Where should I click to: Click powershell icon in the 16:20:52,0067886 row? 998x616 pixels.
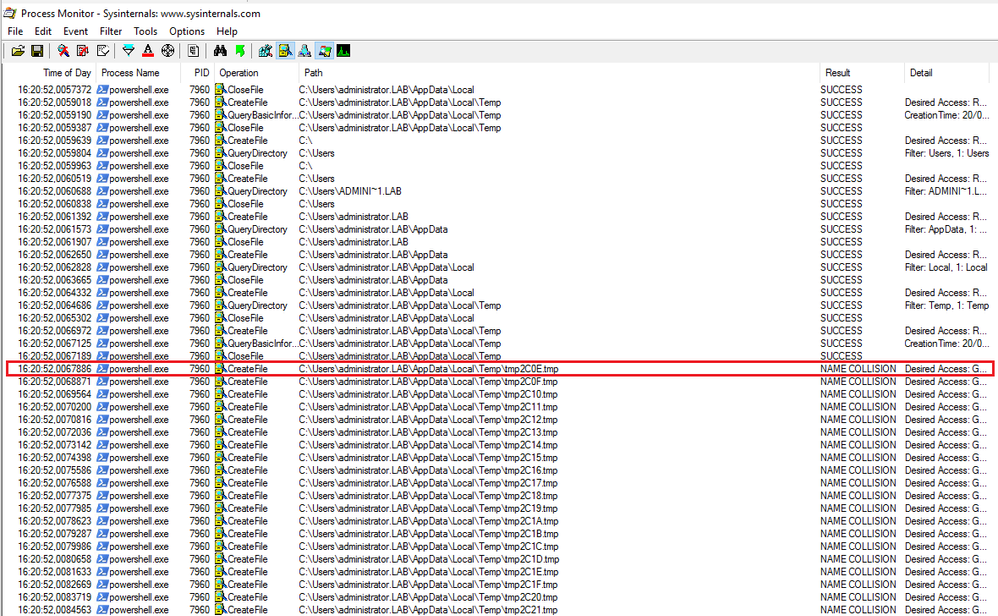(102, 369)
